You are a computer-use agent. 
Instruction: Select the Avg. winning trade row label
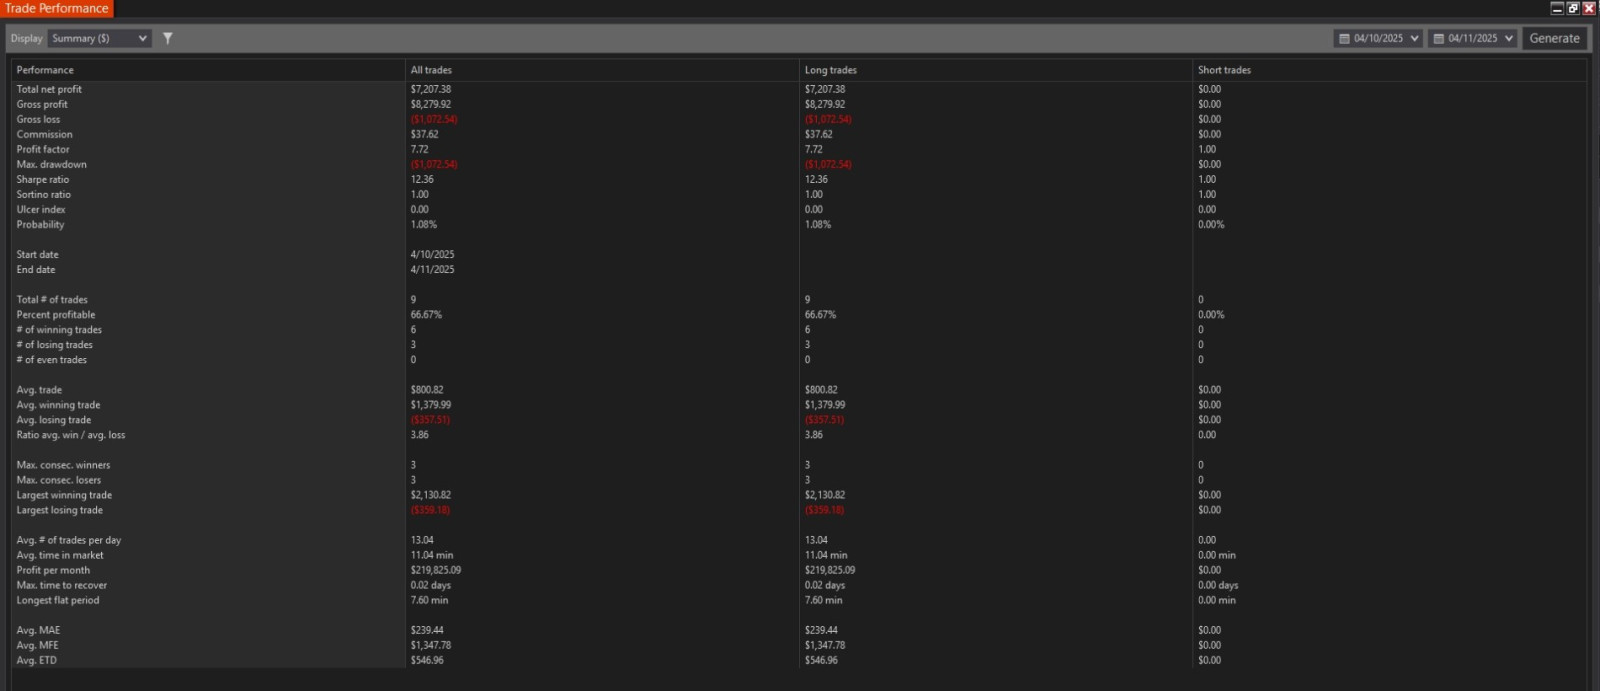[x=58, y=404]
